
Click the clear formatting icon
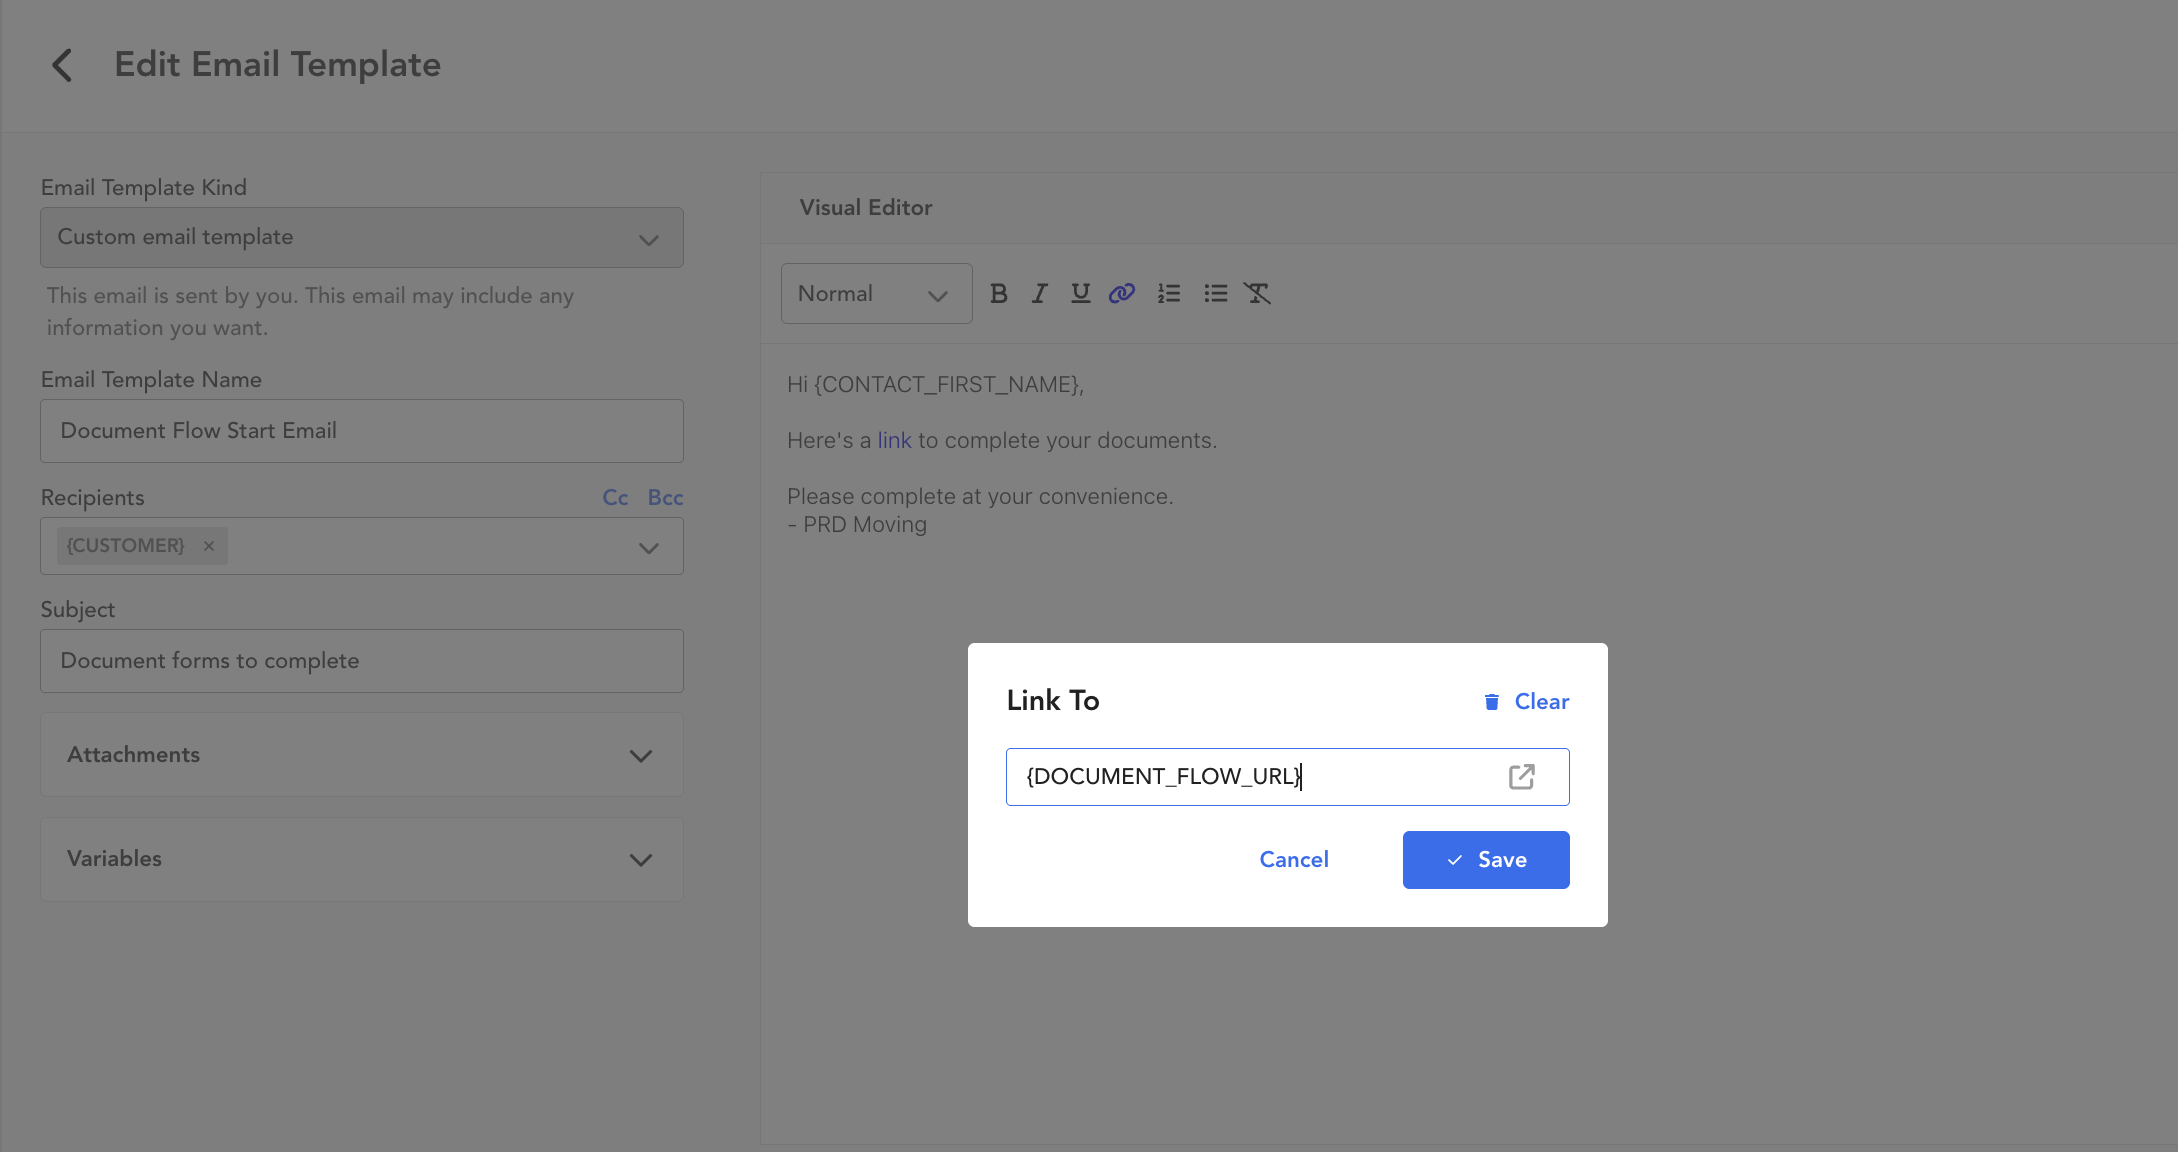[x=1257, y=293]
